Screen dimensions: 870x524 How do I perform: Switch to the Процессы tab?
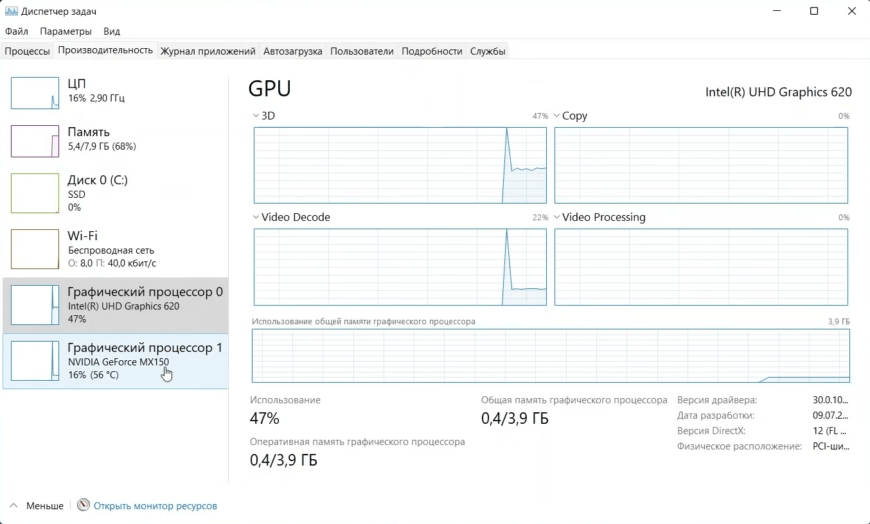(27, 51)
